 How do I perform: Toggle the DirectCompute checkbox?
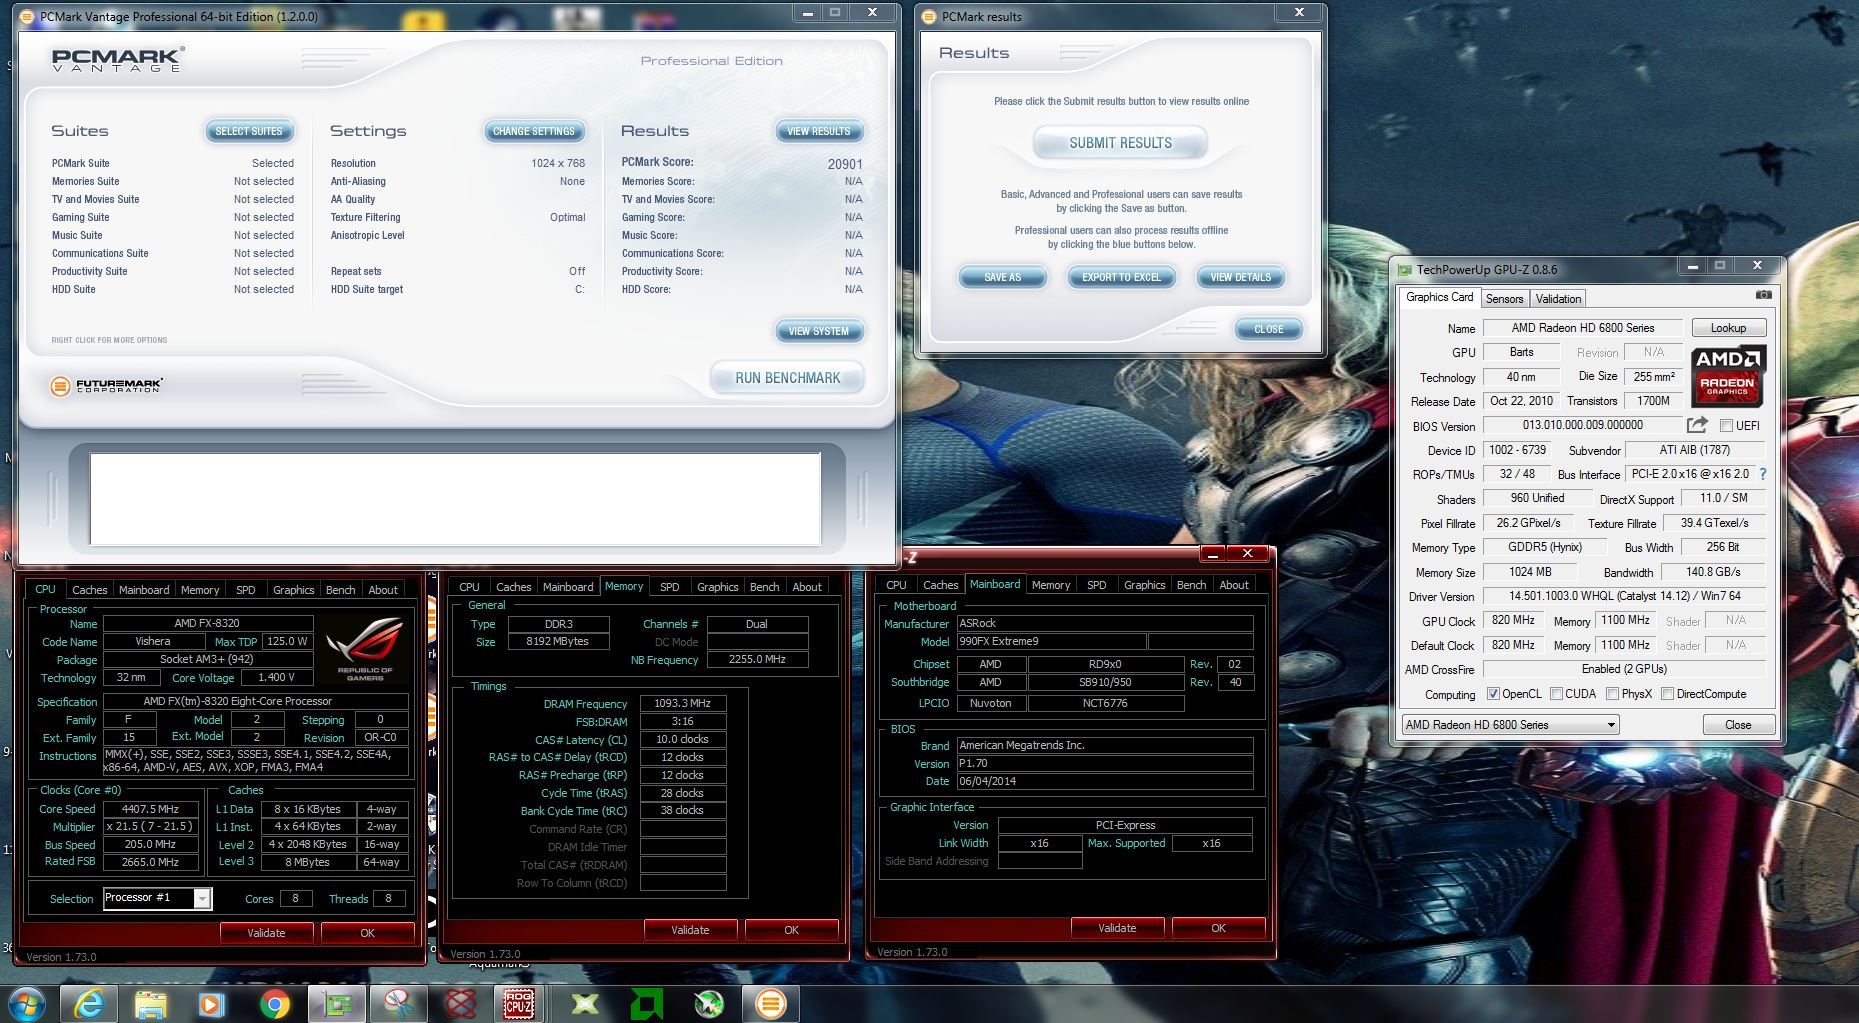coord(1667,694)
